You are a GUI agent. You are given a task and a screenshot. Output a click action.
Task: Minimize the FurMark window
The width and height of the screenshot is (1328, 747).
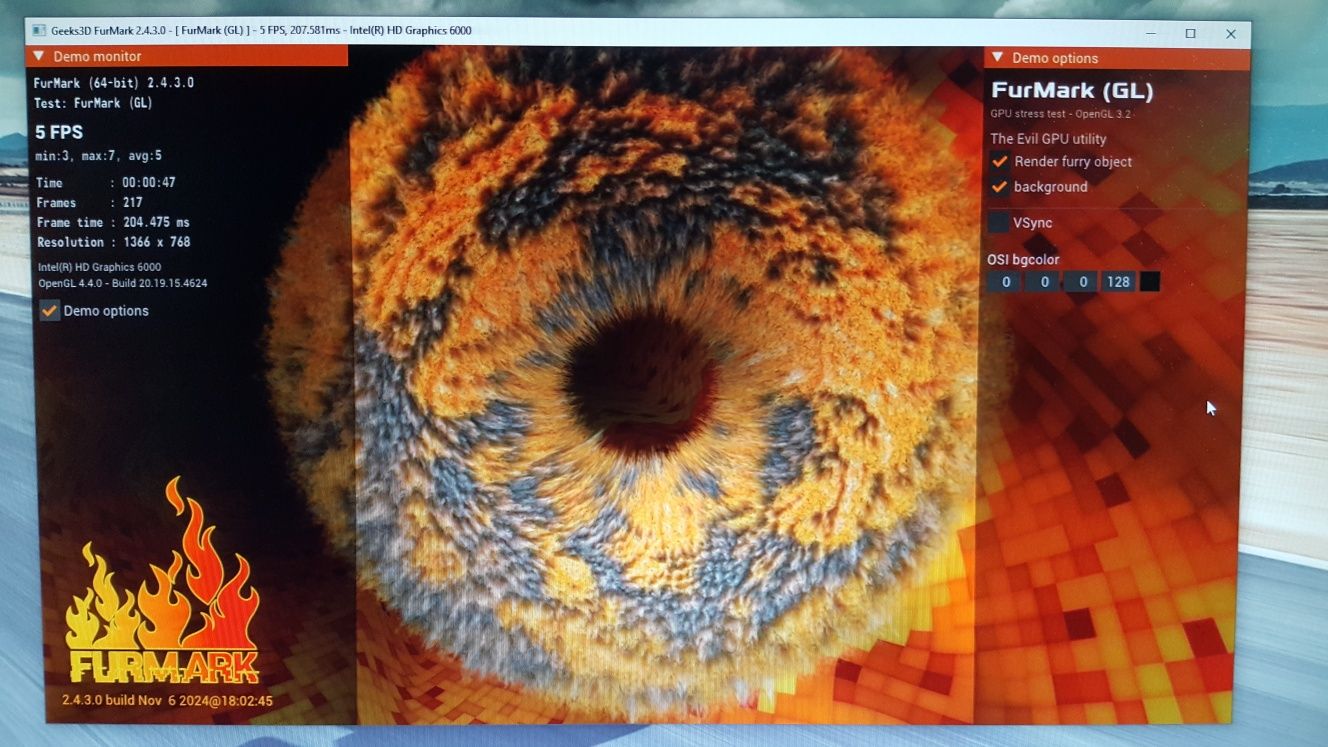1149,33
